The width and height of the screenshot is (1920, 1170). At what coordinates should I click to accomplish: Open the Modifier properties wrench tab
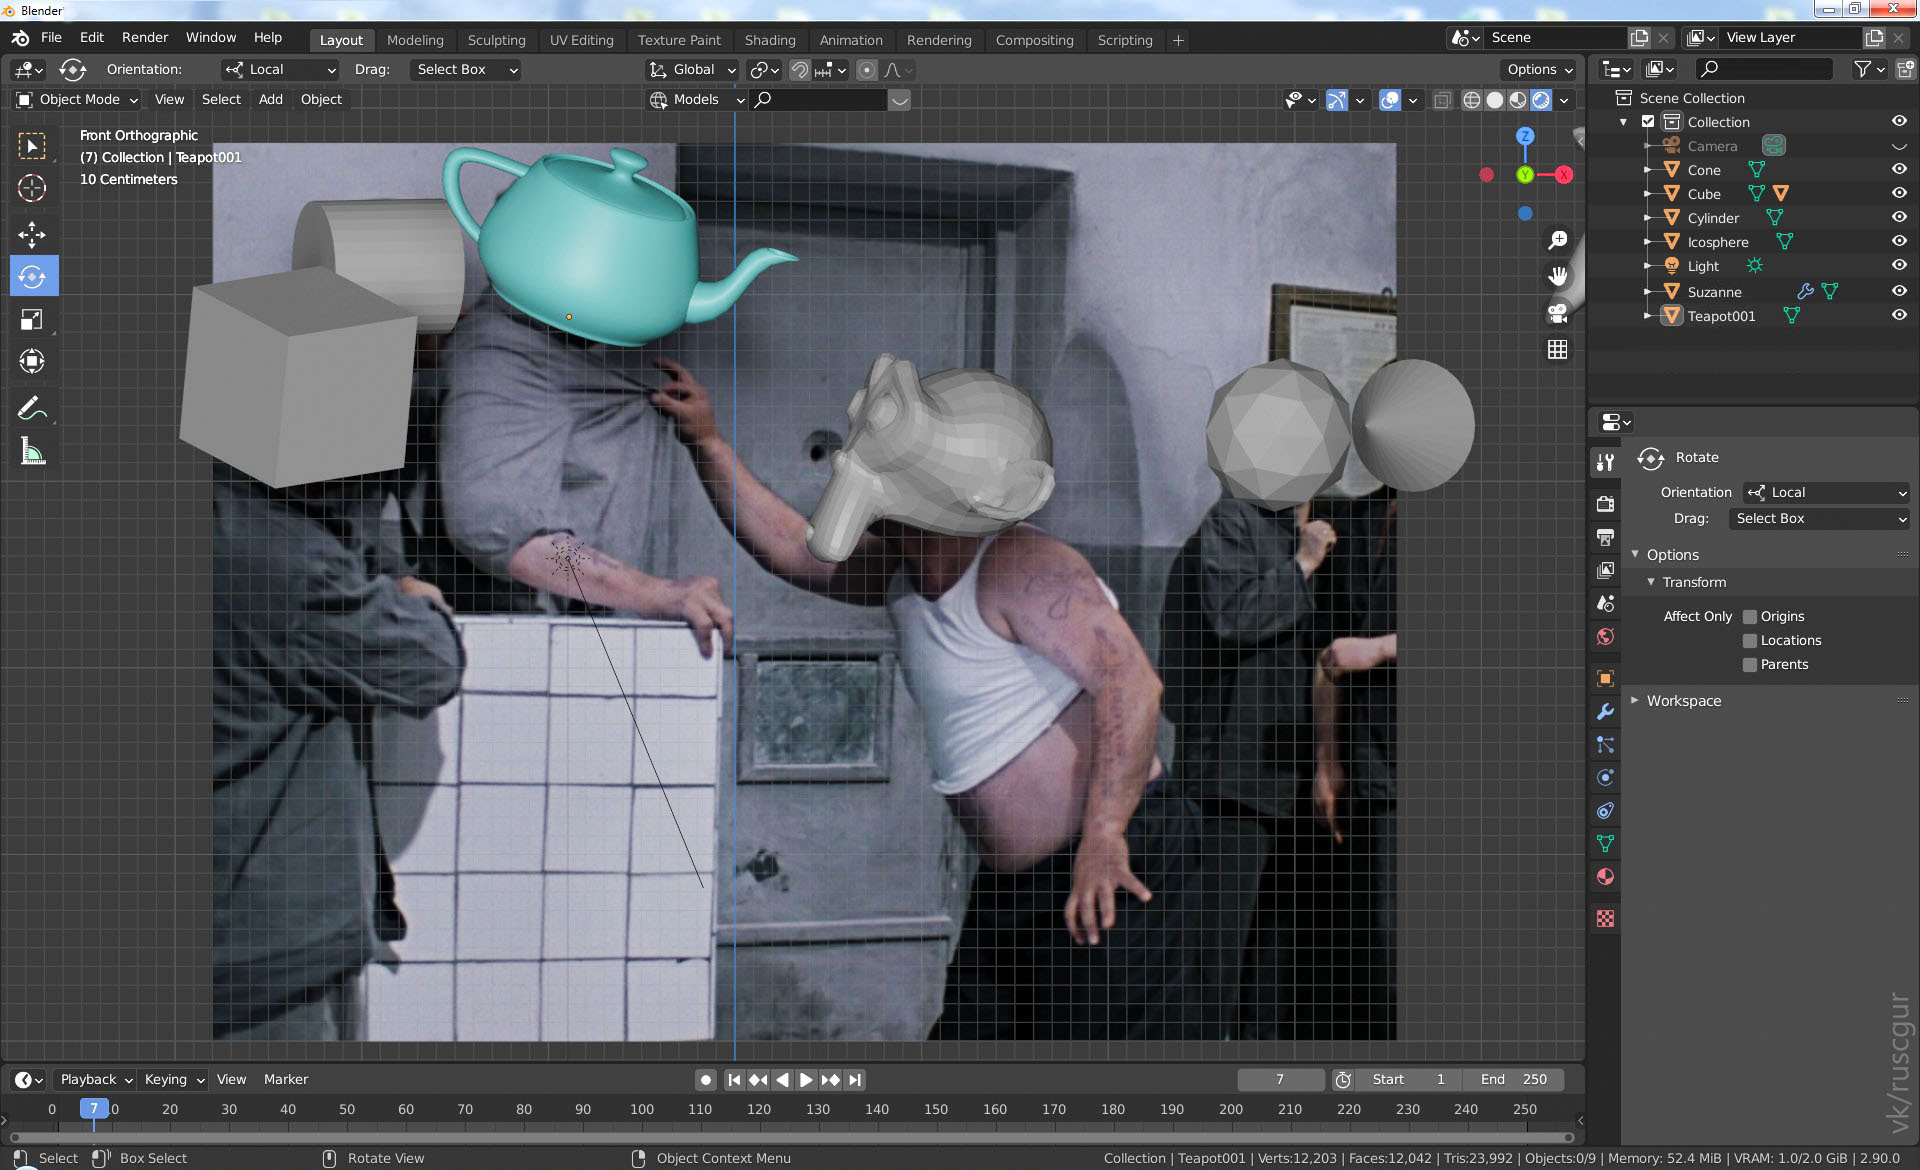click(1605, 712)
